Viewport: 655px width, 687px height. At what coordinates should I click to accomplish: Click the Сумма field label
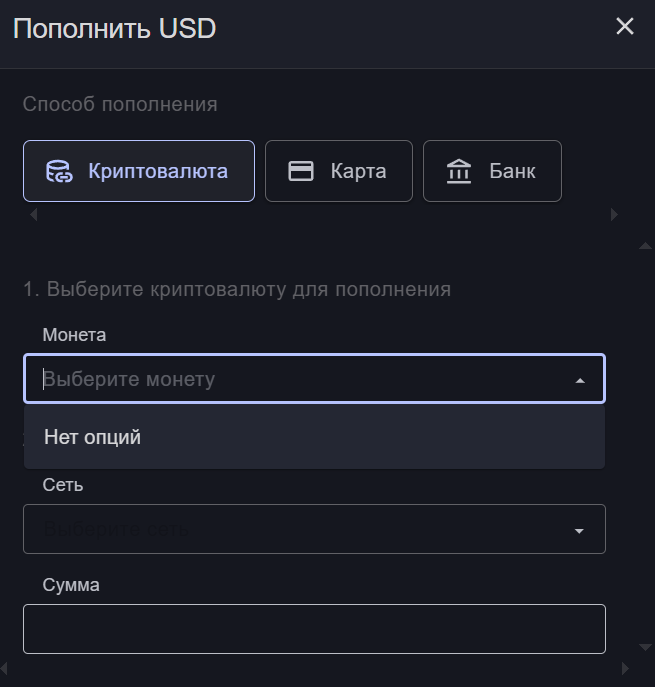71,585
